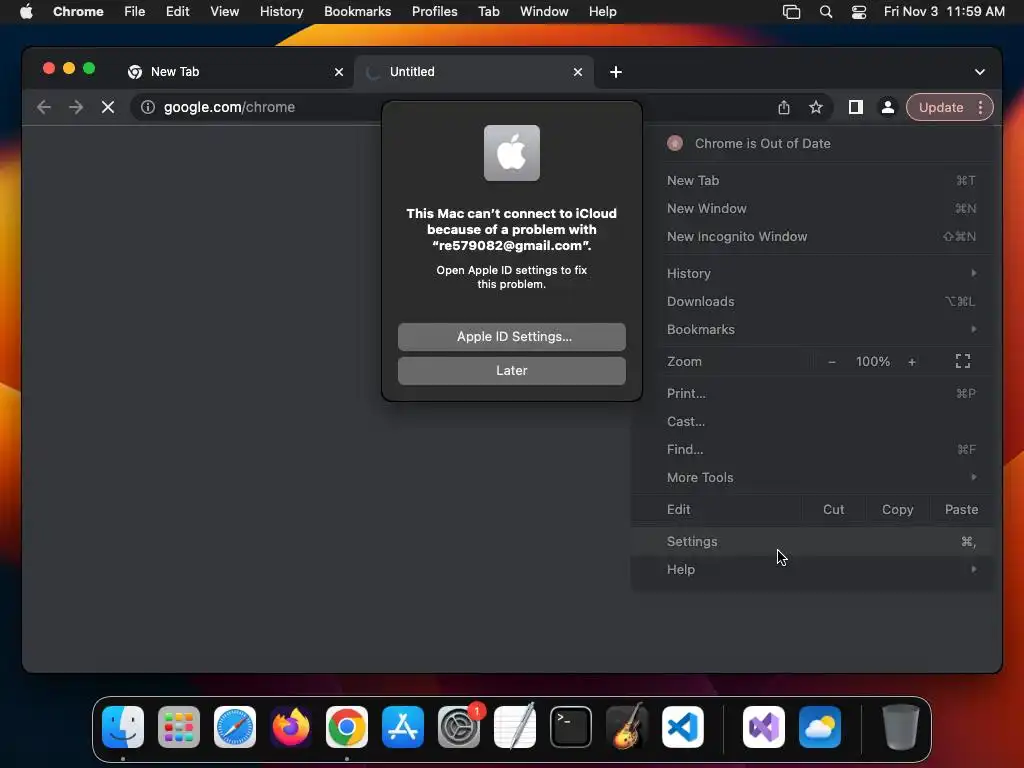Open App Store from the Dock

point(403,727)
